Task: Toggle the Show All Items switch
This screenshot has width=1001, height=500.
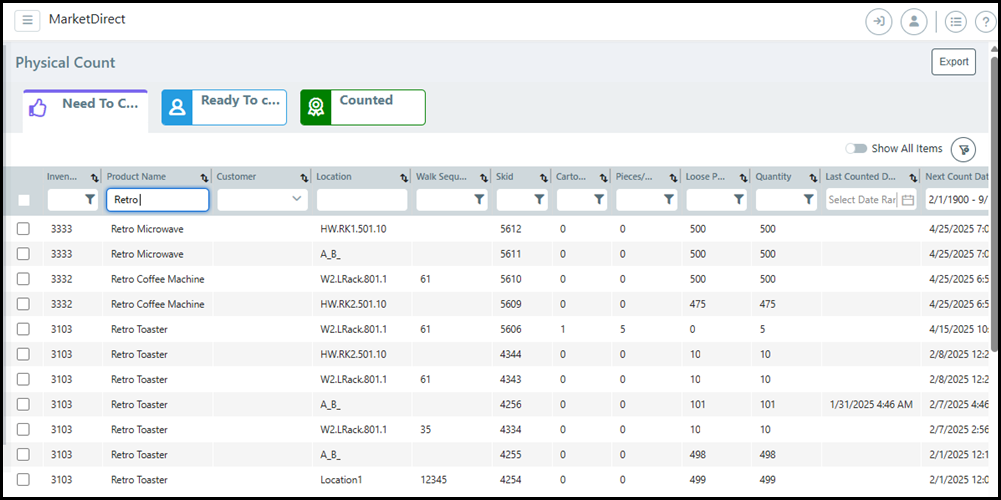Action: pos(856,149)
